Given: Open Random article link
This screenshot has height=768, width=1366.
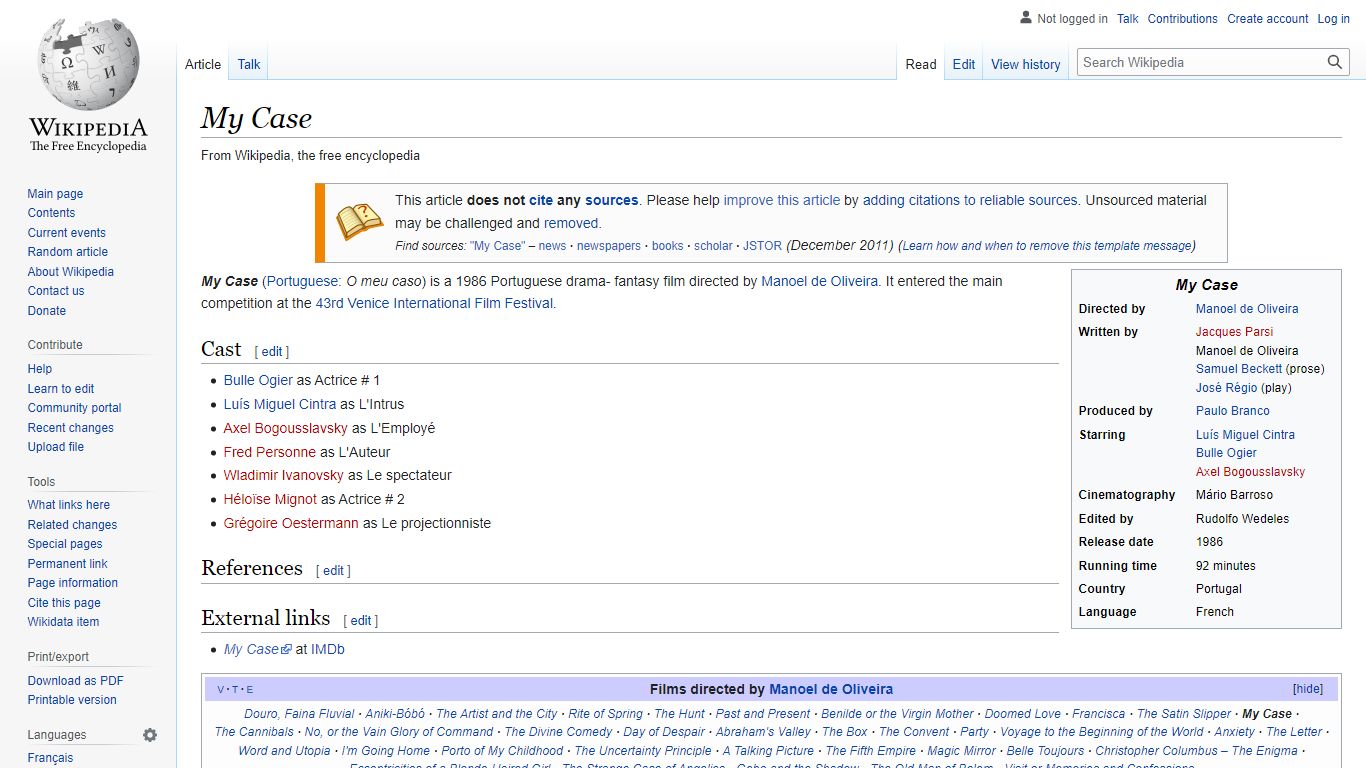Looking at the screenshot, I should [67, 252].
